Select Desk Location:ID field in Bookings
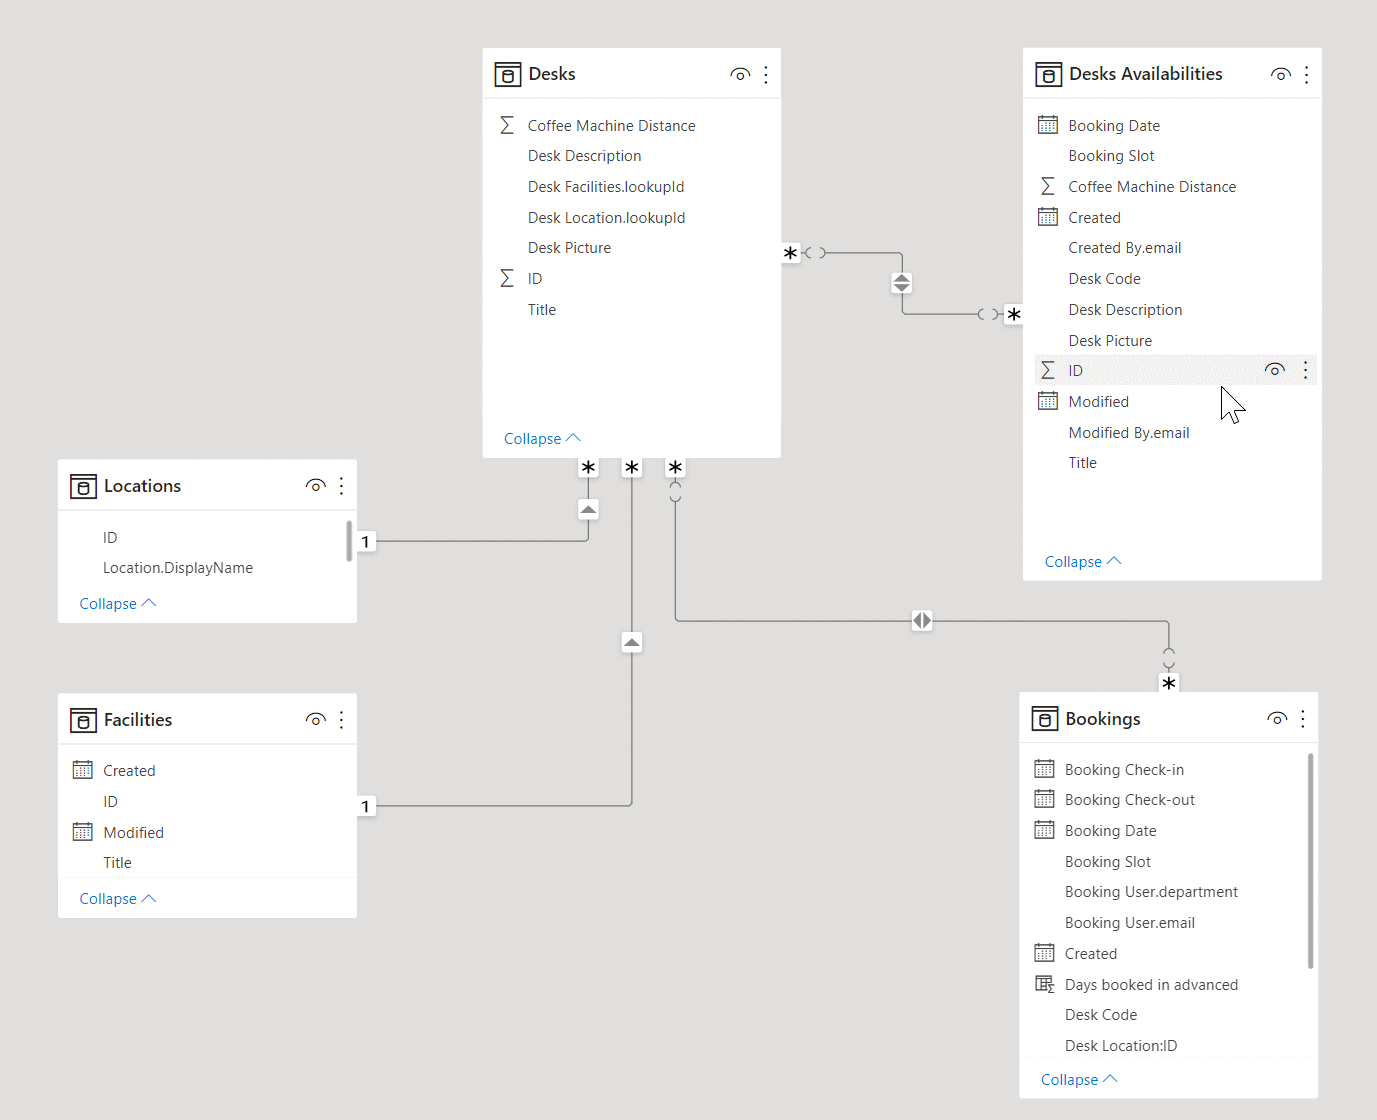This screenshot has width=1377, height=1120. click(1121, 1046)
